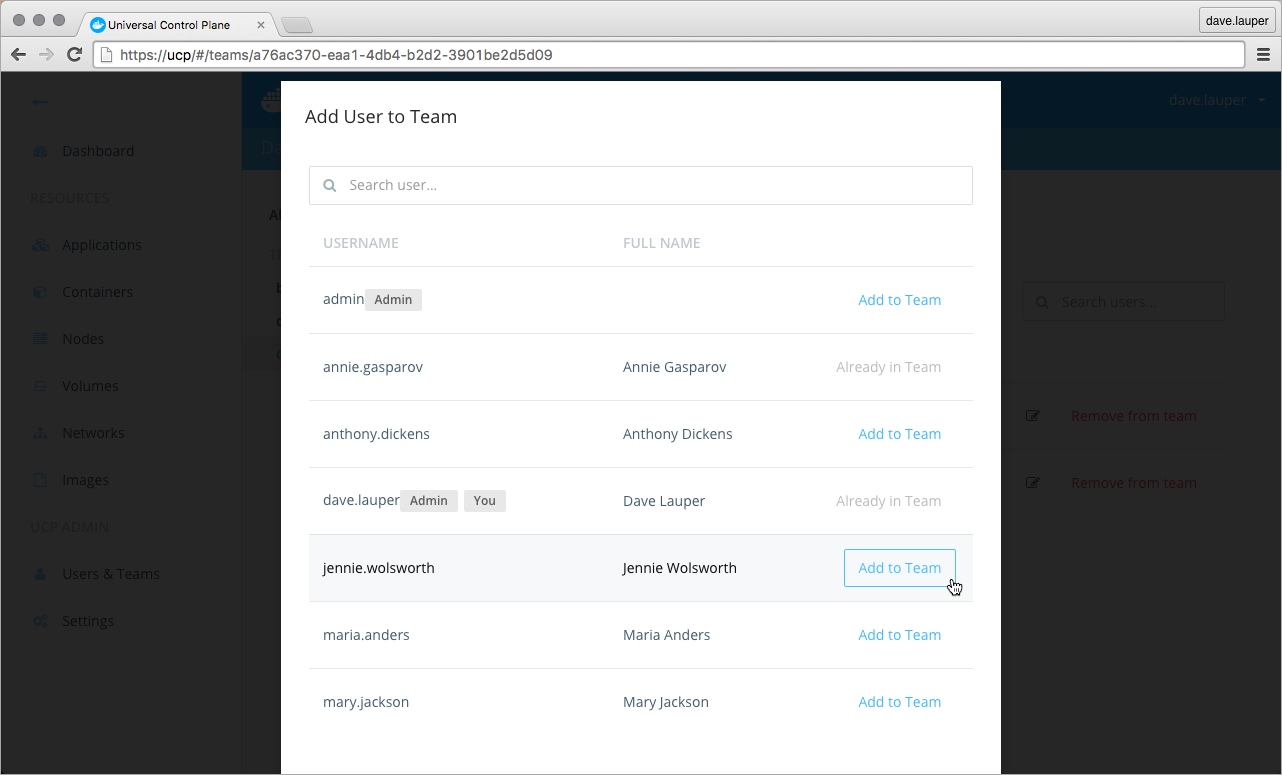The height and width of the screenshot is (775, 1282).
Task: Click the Networks sidebar icon
Action: pos(40,434)
